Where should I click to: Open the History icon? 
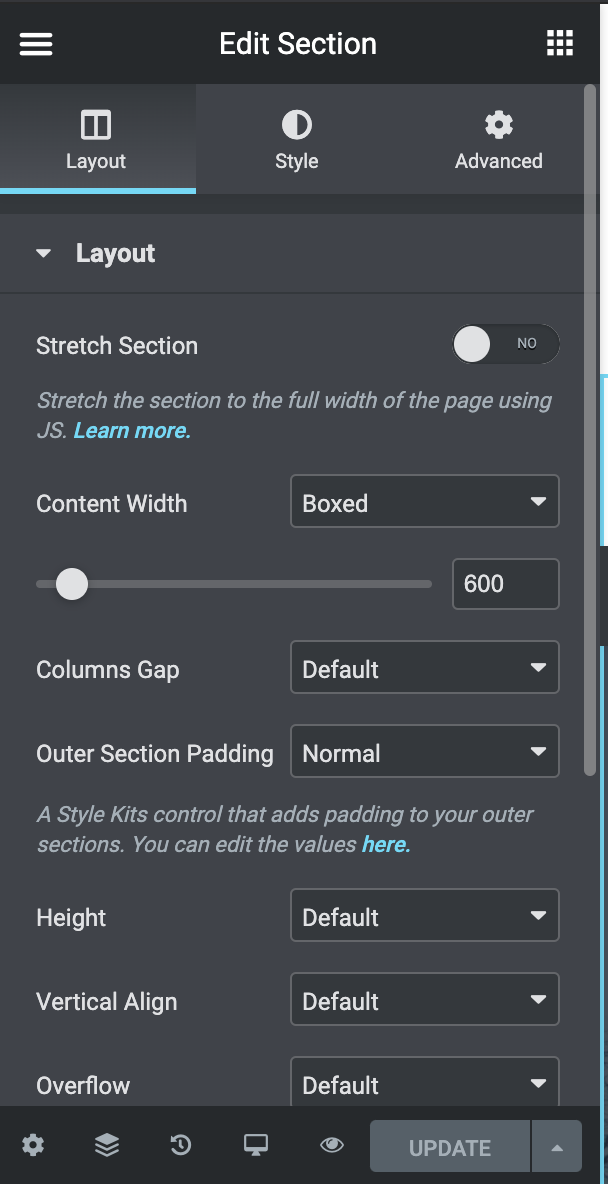pos(181,1145)
